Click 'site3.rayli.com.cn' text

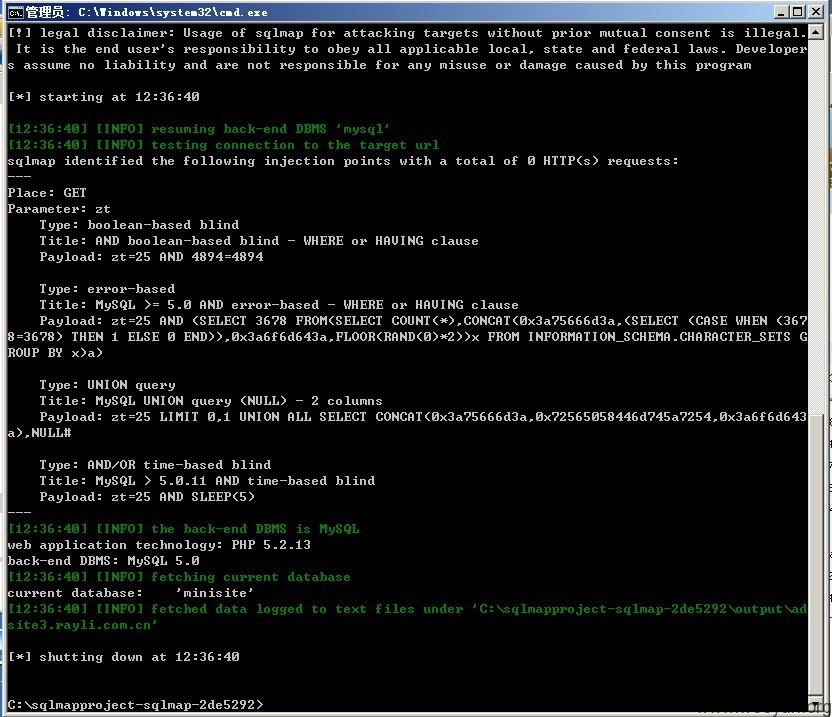coord(80,625)
